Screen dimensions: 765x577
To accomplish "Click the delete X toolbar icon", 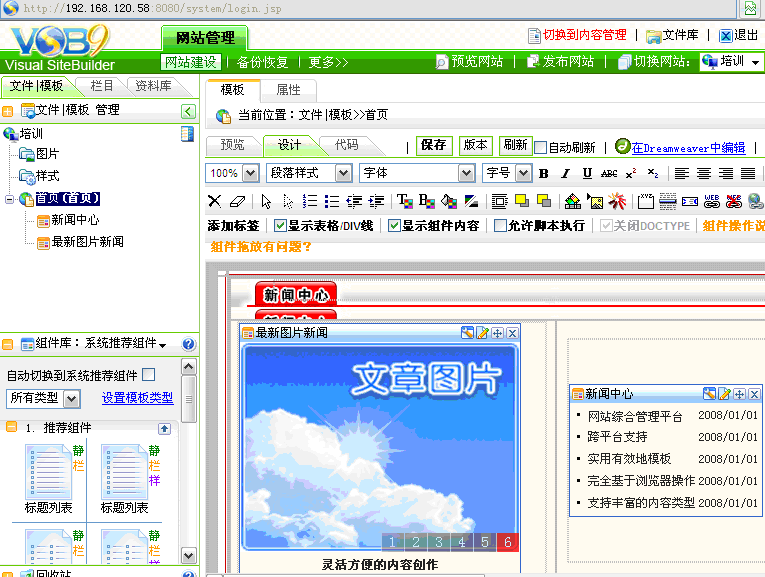I will pyautogui.click(x=214, y=201).
